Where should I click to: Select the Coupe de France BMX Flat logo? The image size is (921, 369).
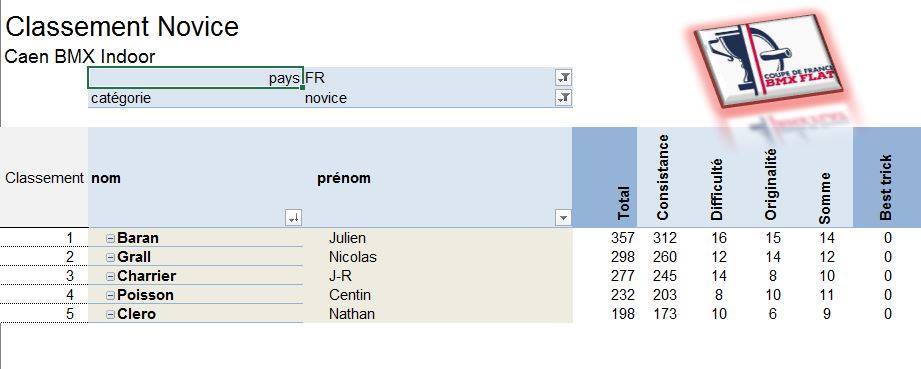point(768,61)
